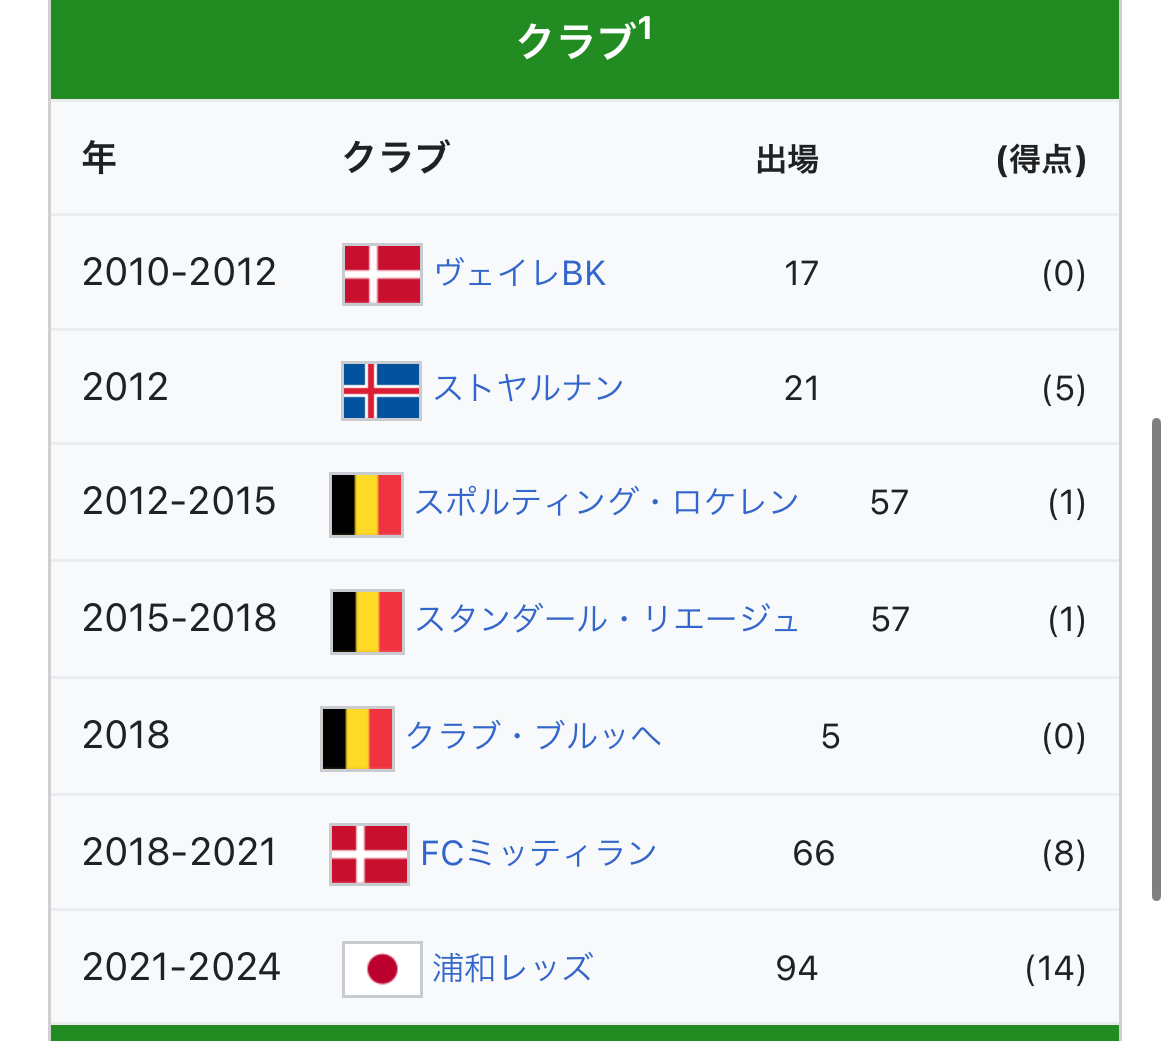
Task: Visit the 浦和レッズ club page
Action: [512, 968]
